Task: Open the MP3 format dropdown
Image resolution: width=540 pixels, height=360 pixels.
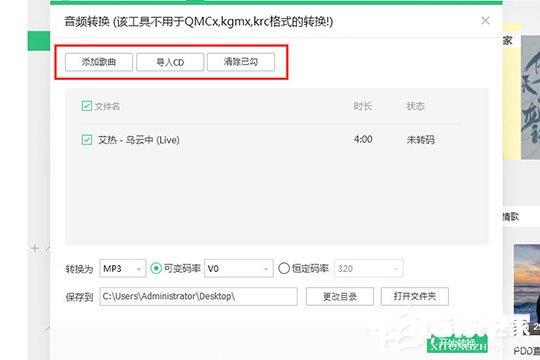Action: [x=123, y=268]
